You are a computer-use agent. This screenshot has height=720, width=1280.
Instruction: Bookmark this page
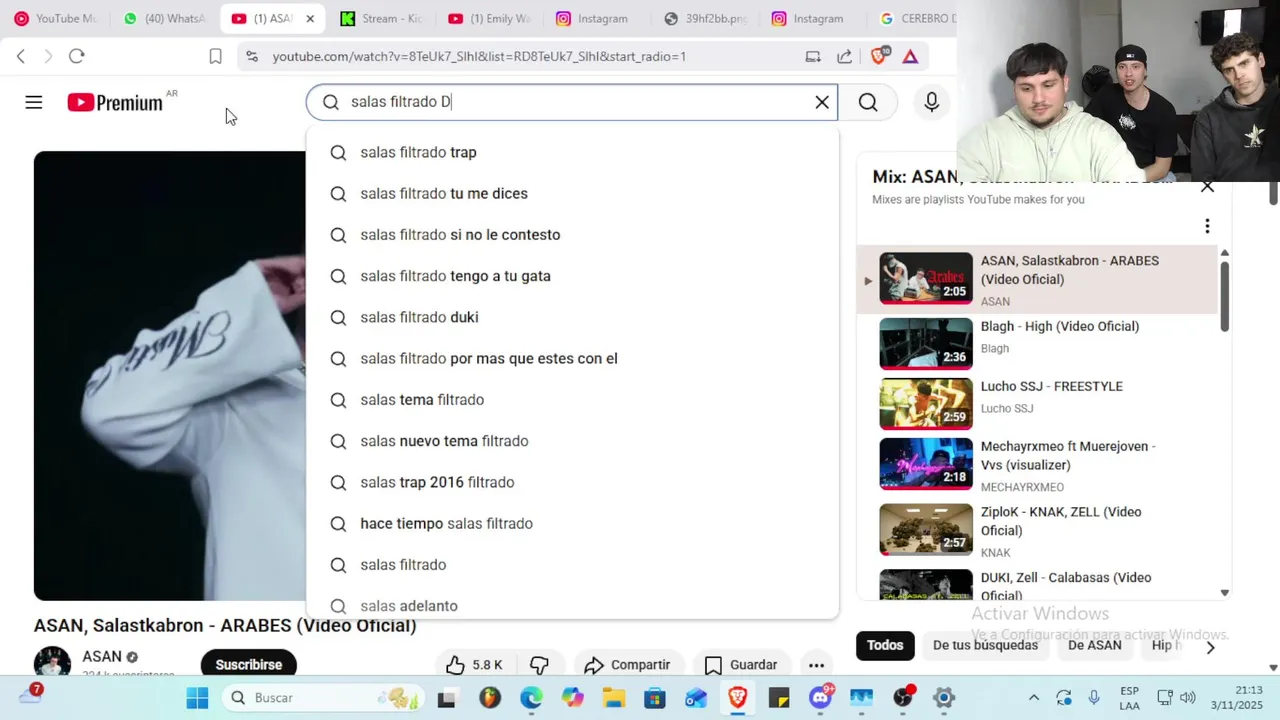coord(215,56)
